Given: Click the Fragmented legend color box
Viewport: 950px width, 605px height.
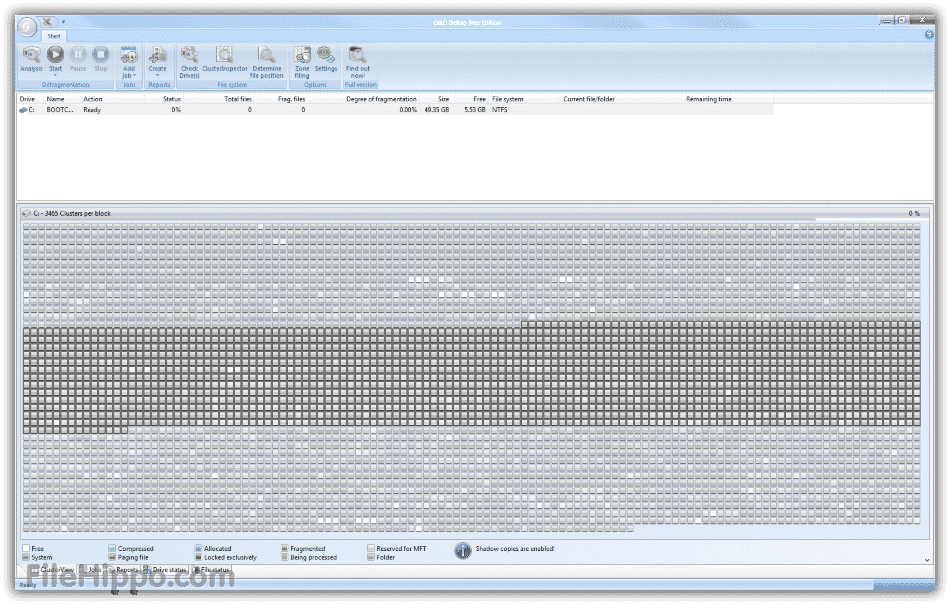Looking at the screenshot, I should click(285, 549).
